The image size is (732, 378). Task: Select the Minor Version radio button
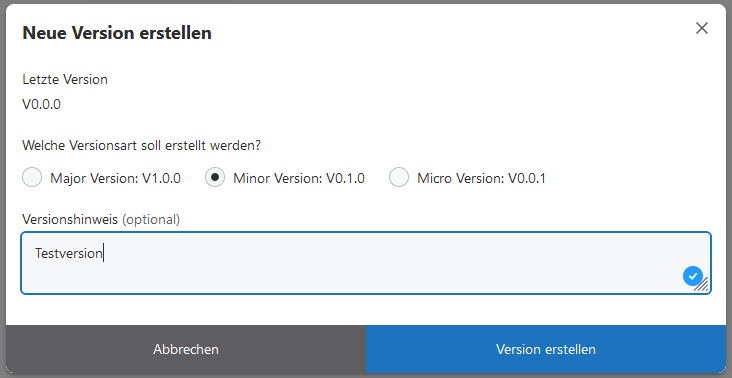click(215, 177)
